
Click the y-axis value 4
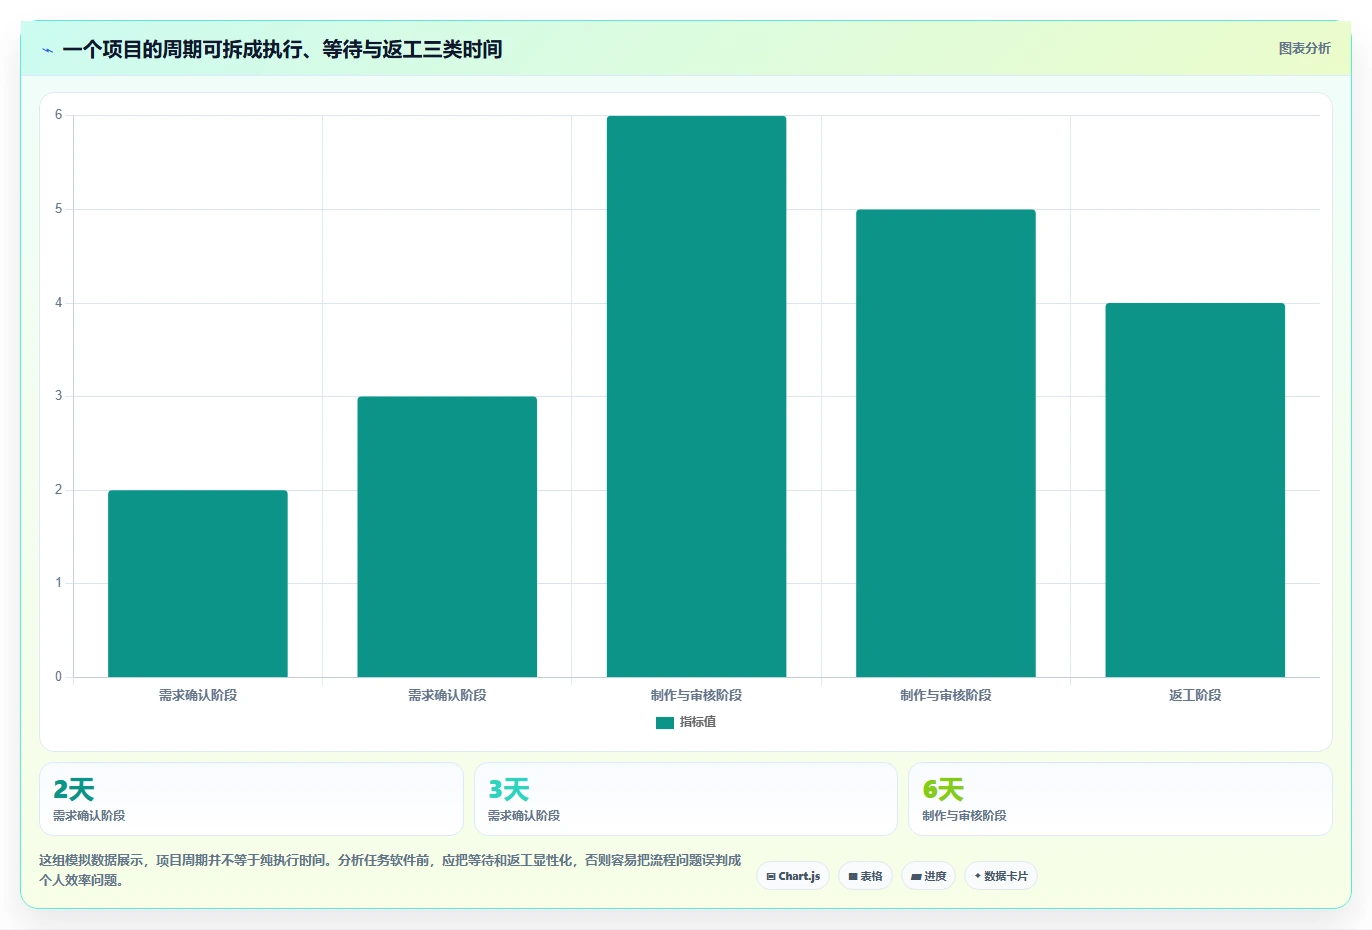58,303
